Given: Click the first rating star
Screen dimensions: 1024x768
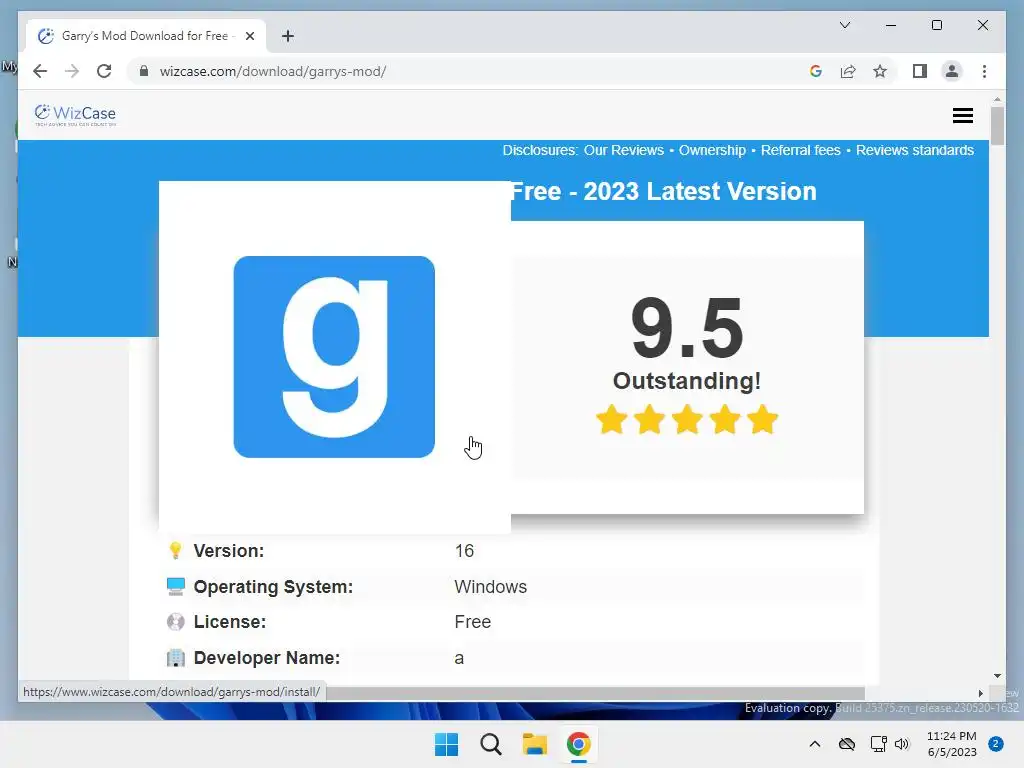Looking at the screenshot, I should (612, 419).
